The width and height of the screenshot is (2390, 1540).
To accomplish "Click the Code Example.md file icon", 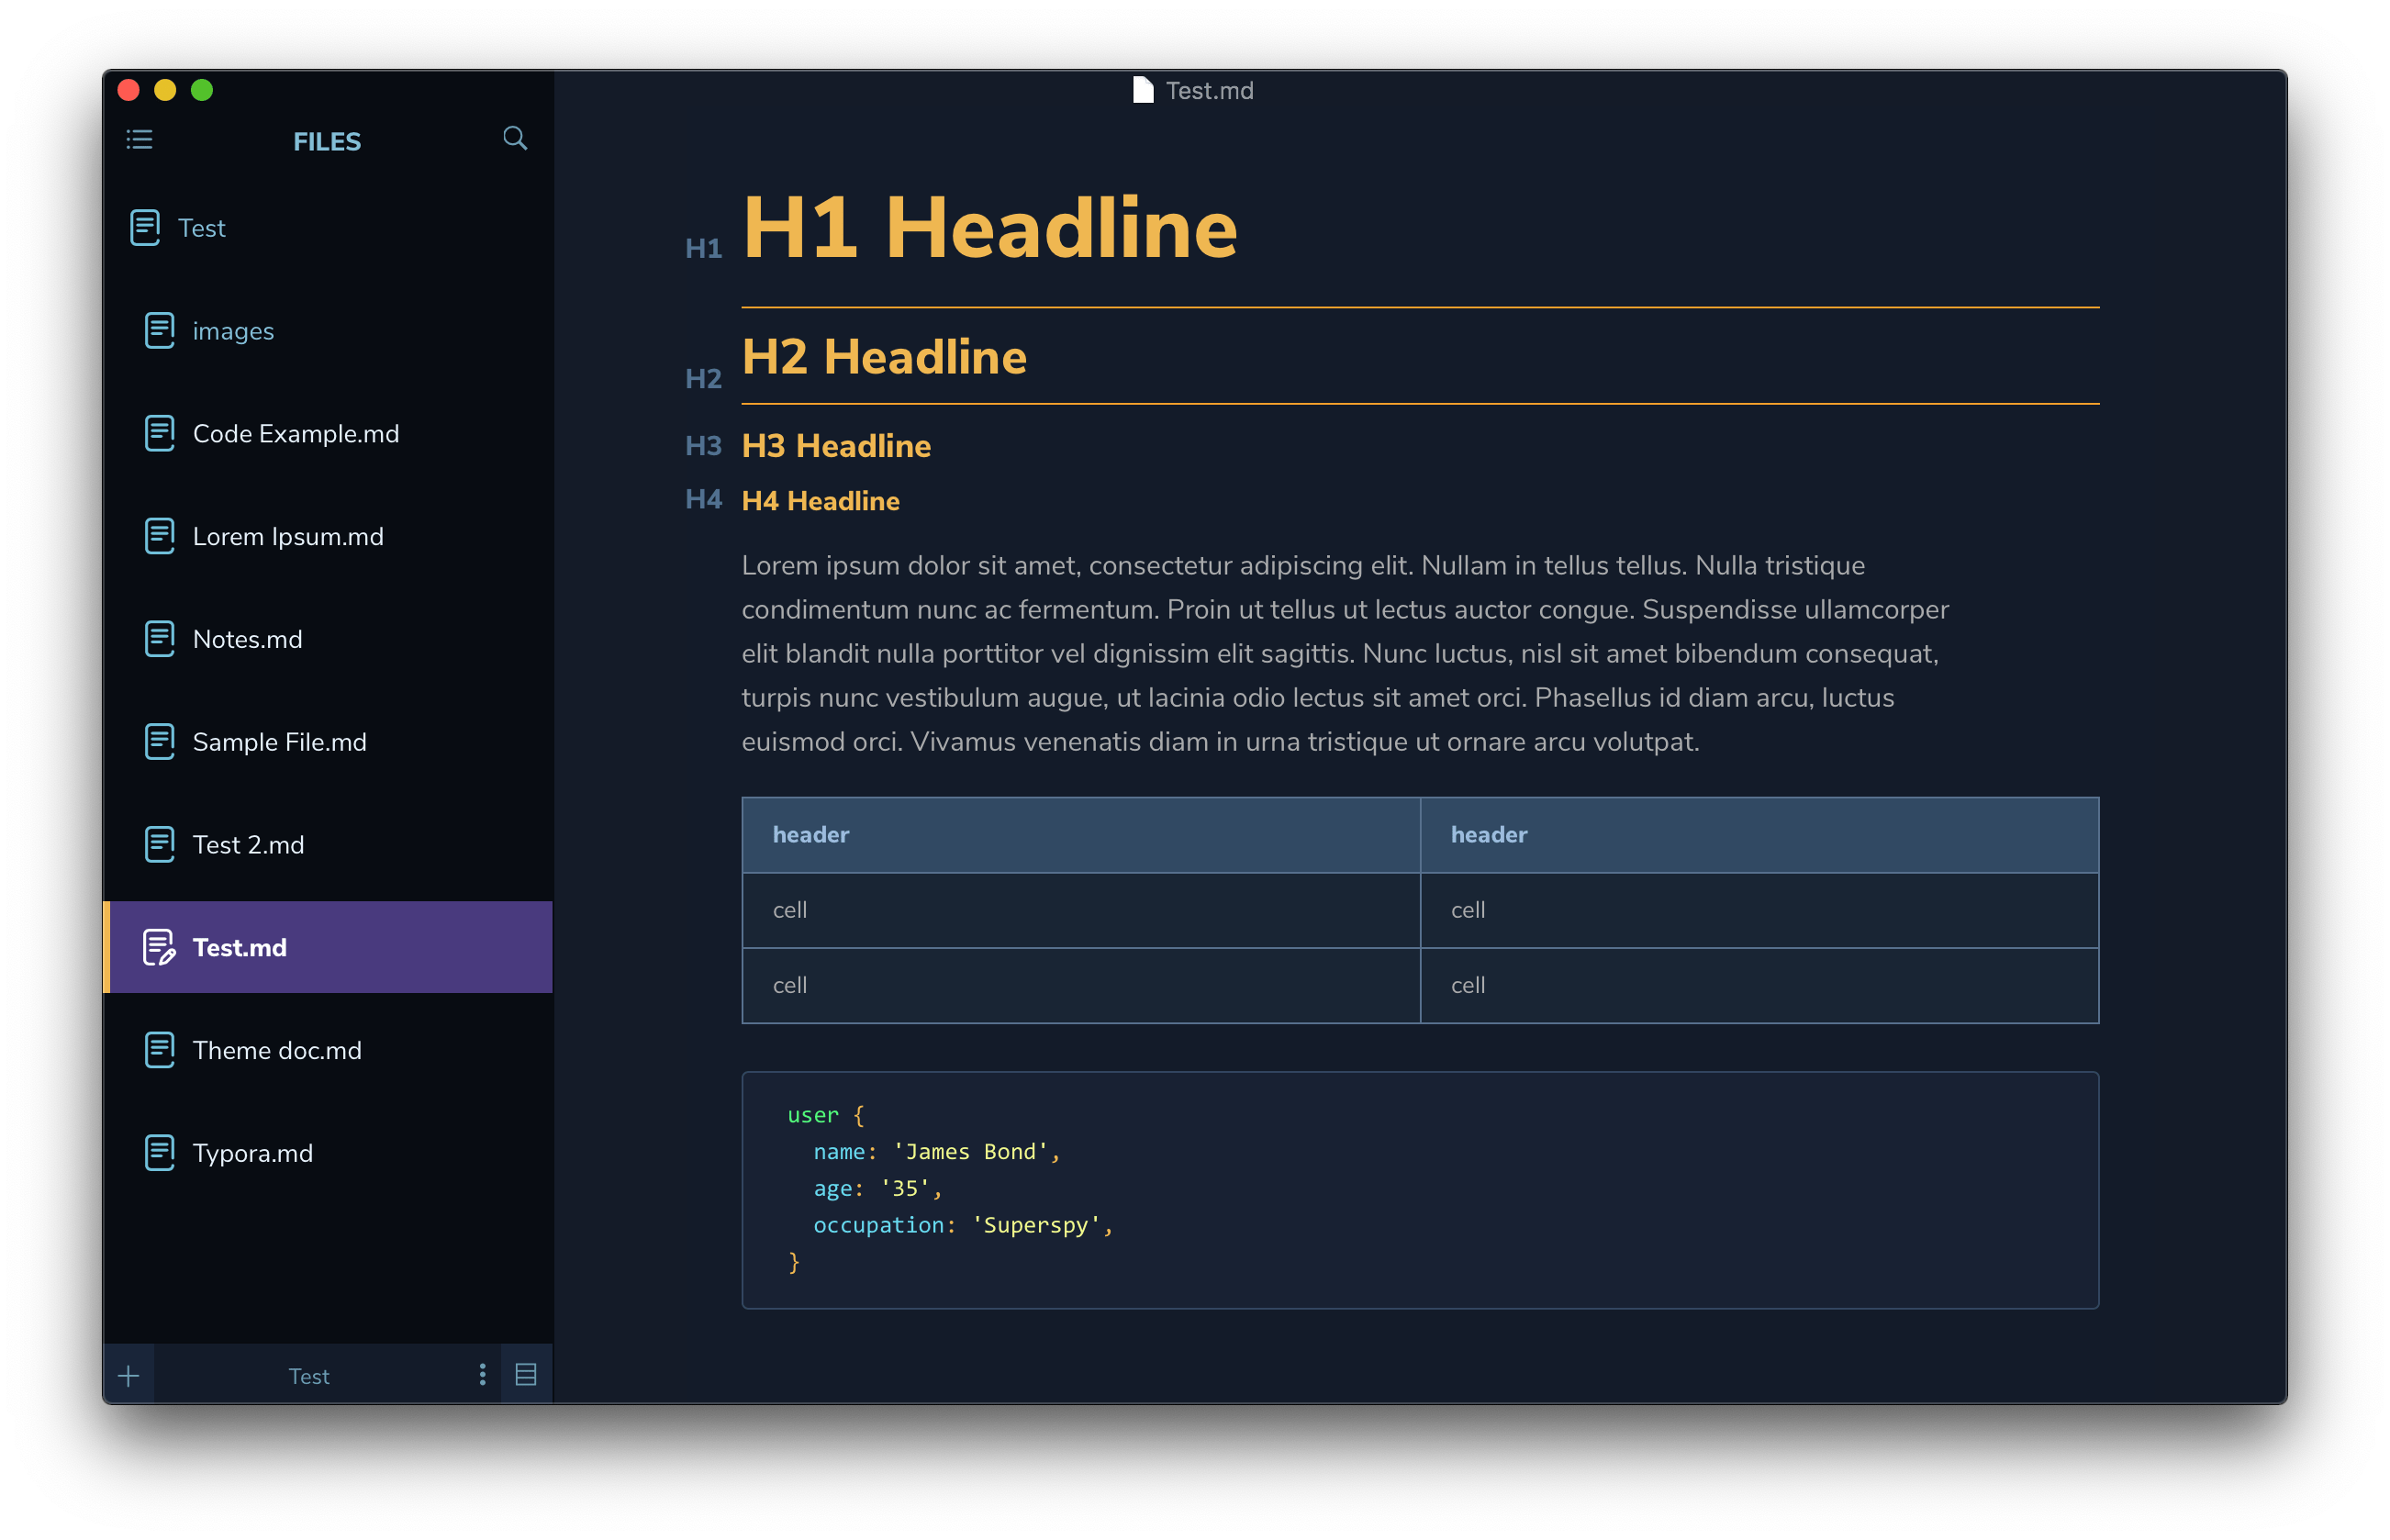I will (x=160, y=433).
